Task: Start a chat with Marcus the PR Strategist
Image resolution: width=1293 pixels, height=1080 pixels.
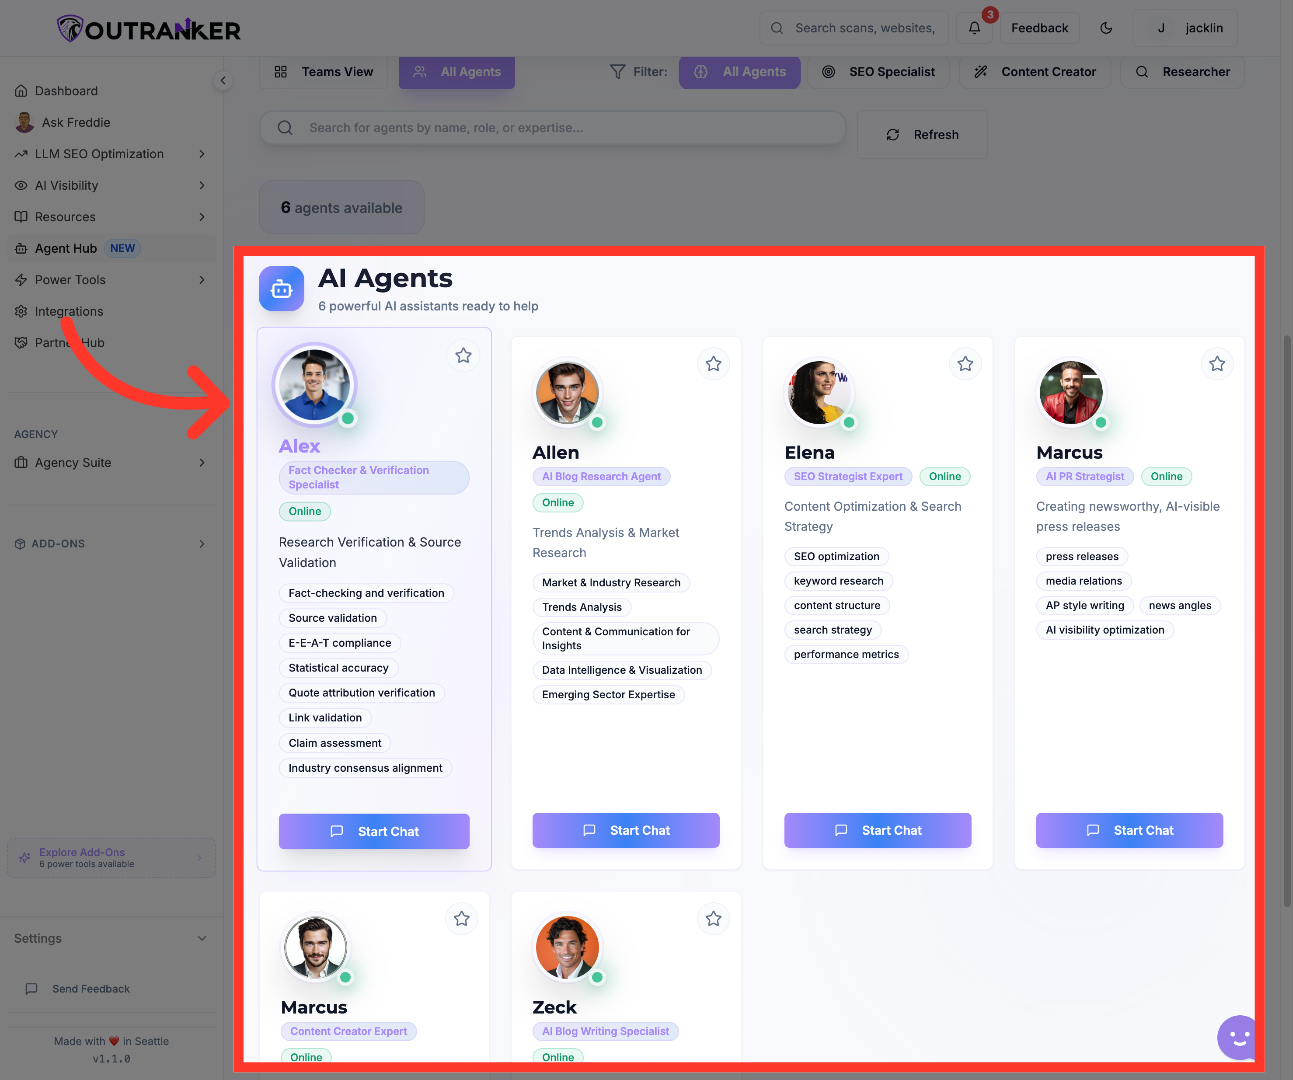Action: pos(1130,831)
